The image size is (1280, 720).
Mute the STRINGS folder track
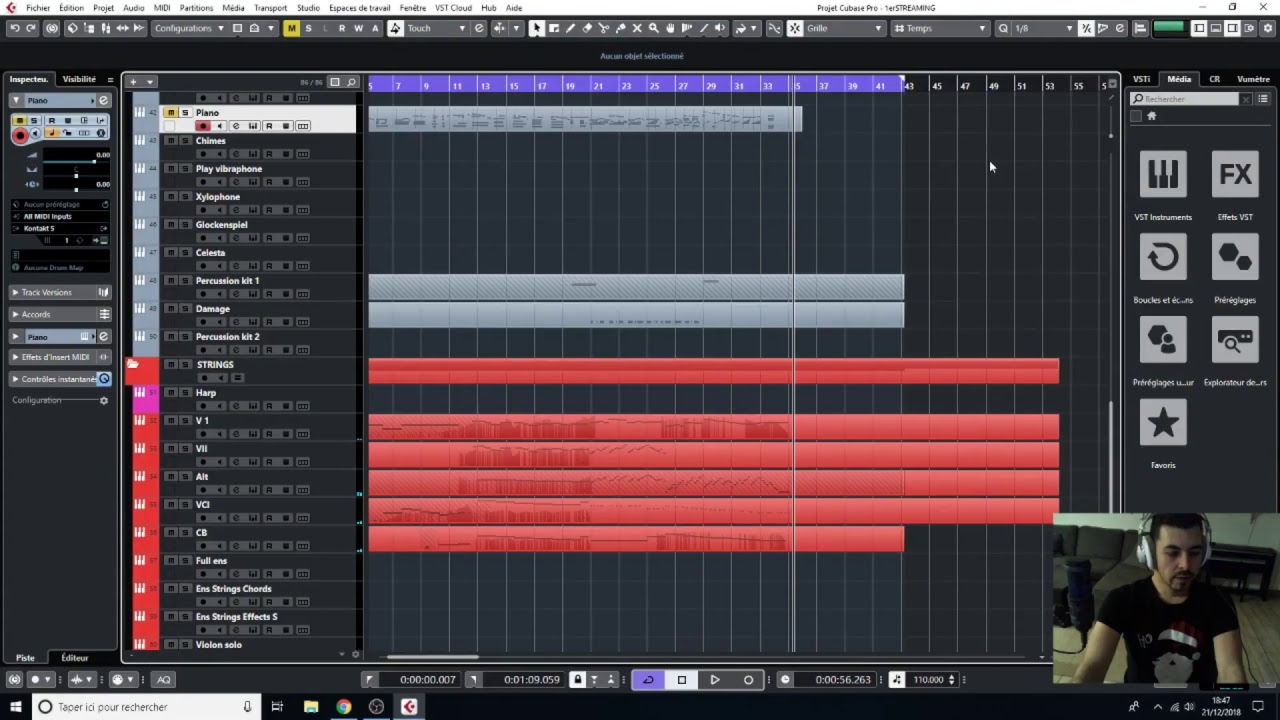pos(170,365)
